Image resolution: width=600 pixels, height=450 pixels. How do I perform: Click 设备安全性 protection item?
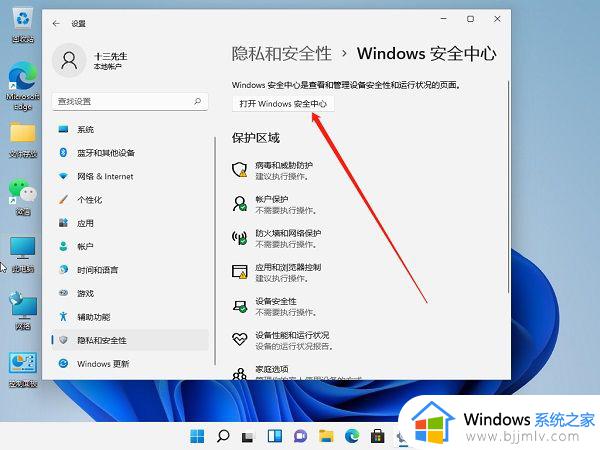click(276, 306)
